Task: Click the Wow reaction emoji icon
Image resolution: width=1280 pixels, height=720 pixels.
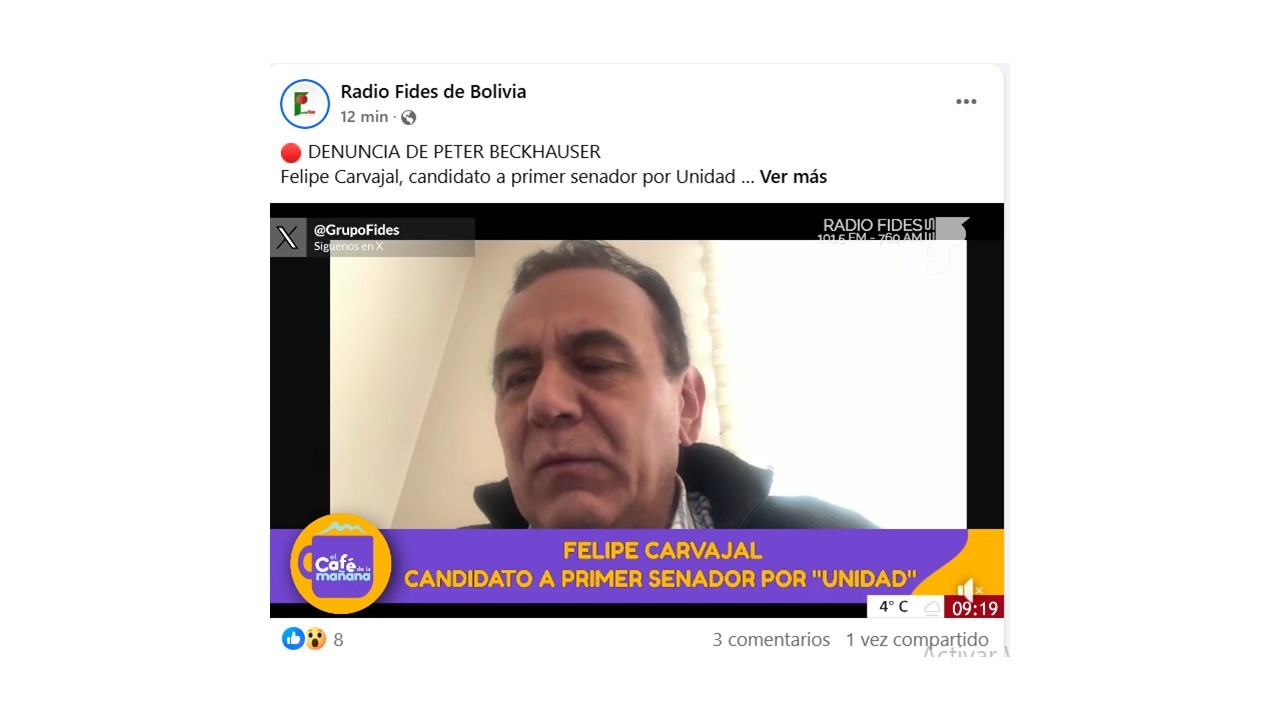Action: (315, 639)
